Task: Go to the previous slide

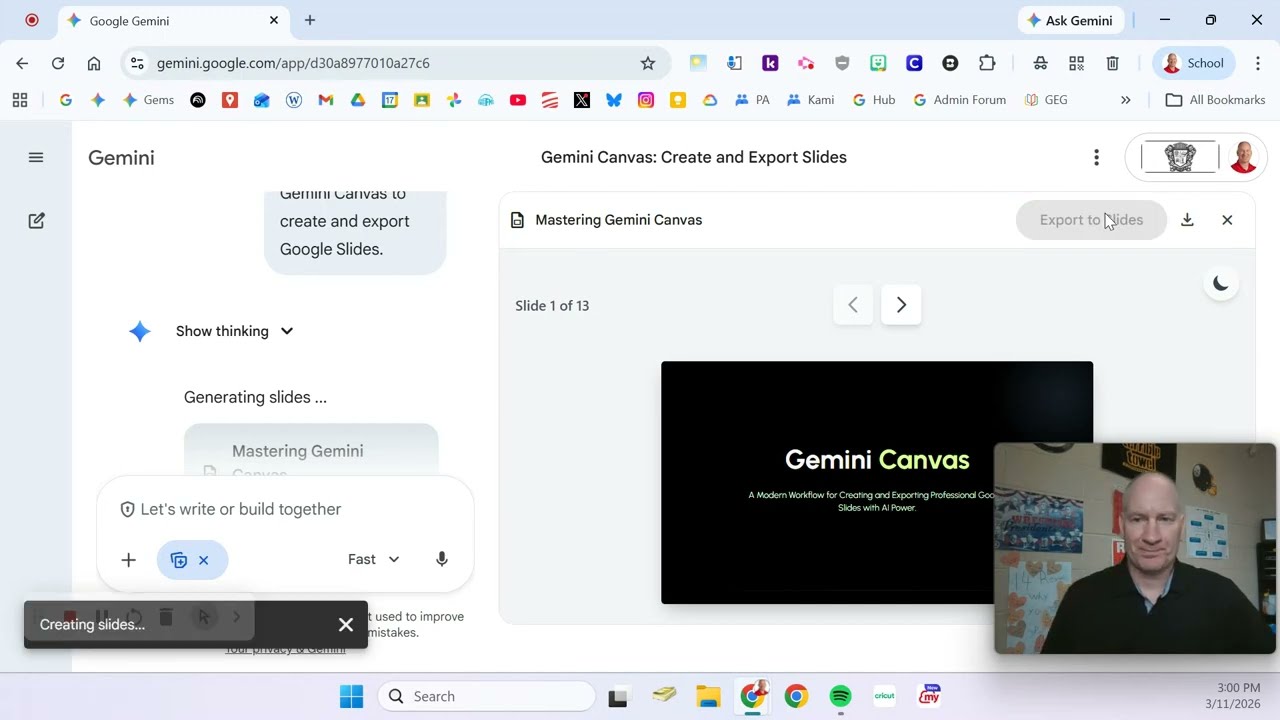Action: pyautogui.click(x=853, y=305)
